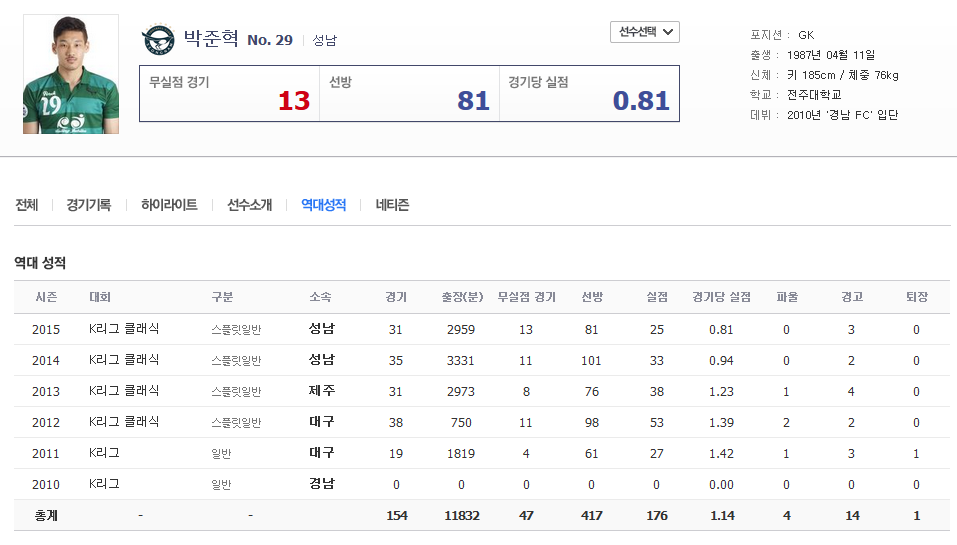This screenshot has height=545, width=957.
Task: Click the 시즌 column header
Action: [46, 297]
